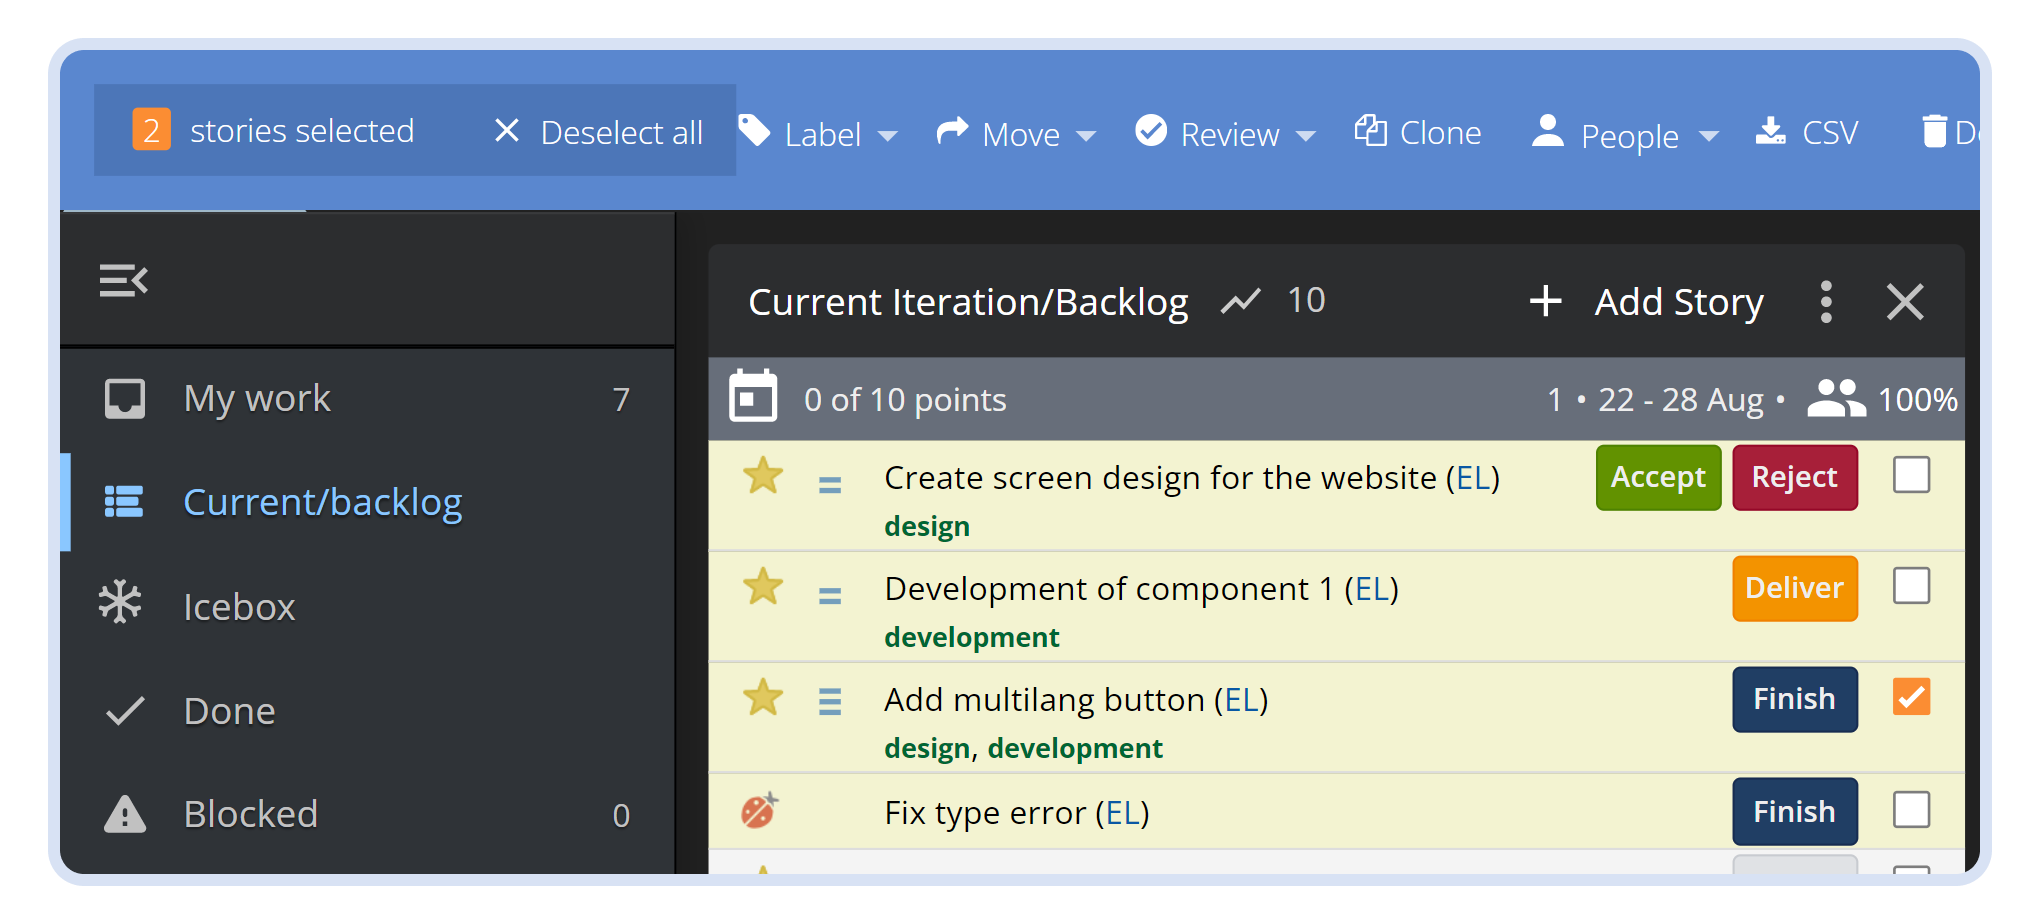This screenshot has height=924, width=2040.
Task: Deliver Development of component 1 story
Action: (x=1795, y=588)
